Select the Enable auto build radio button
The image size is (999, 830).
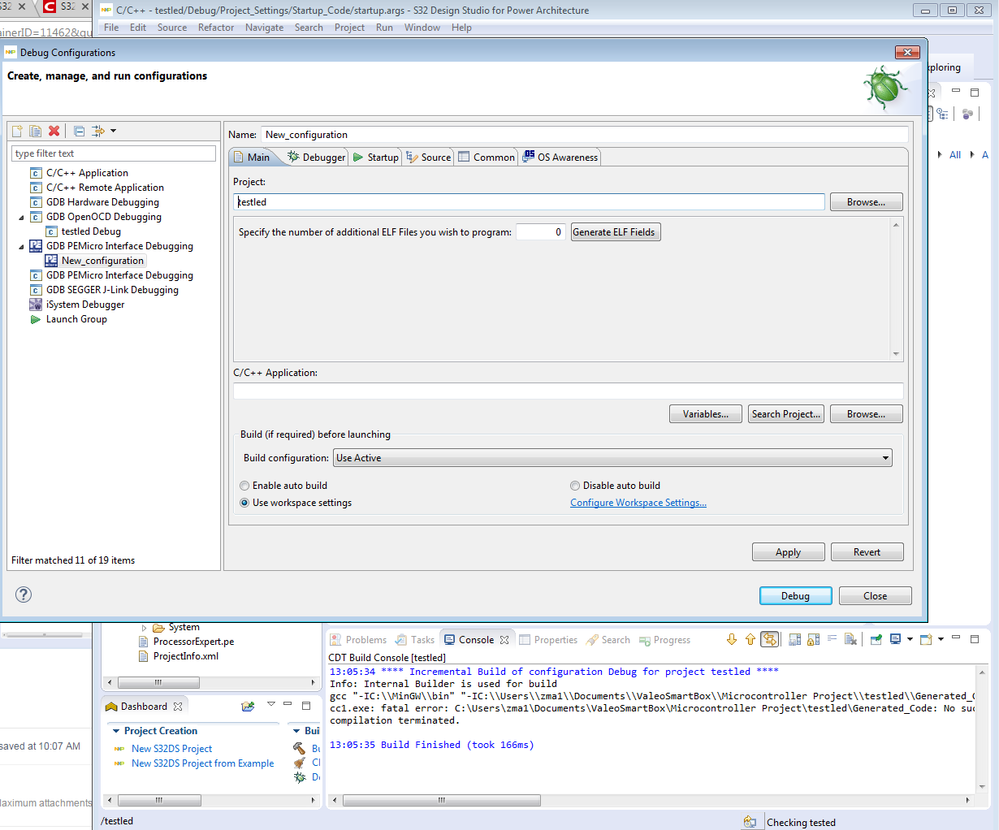click(x=245, y=486)
